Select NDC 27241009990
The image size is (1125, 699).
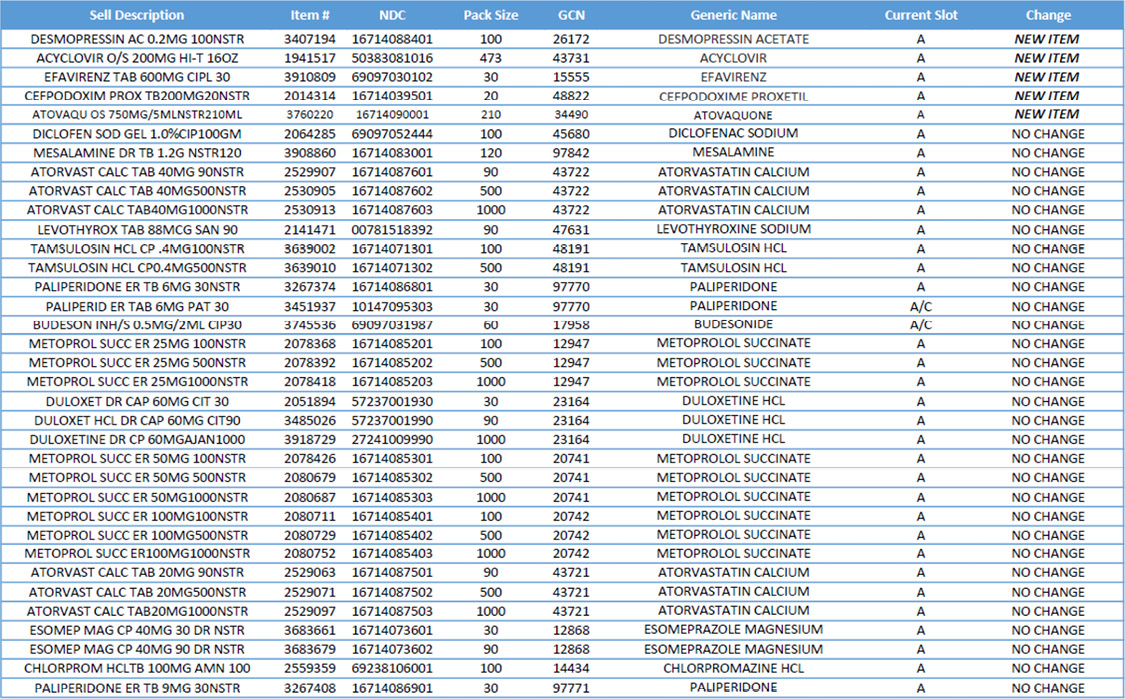(x=392, y=439)
